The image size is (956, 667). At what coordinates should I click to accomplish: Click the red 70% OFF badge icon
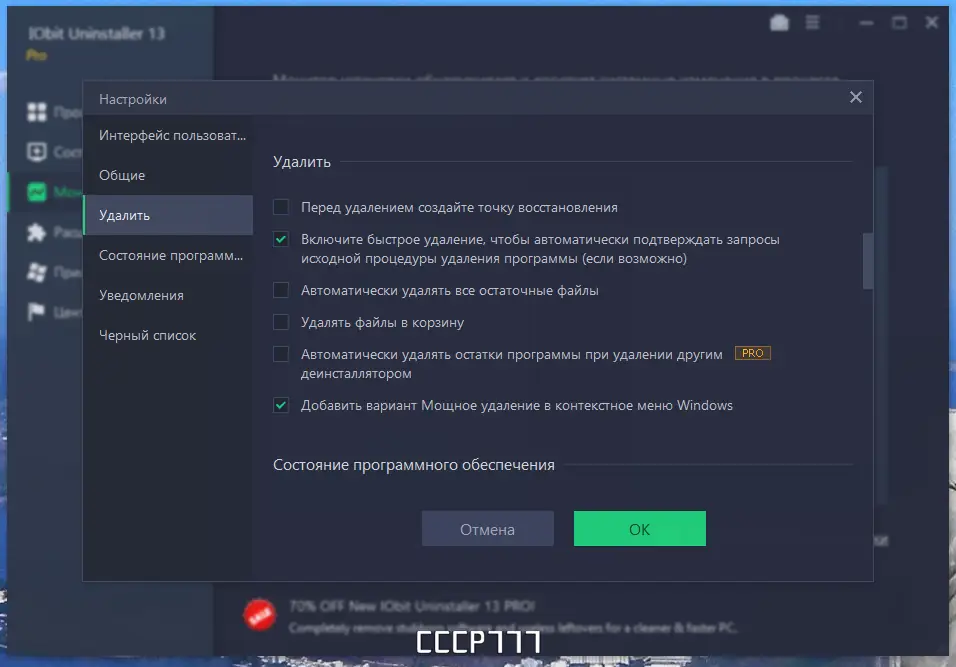tap(259, 614)
